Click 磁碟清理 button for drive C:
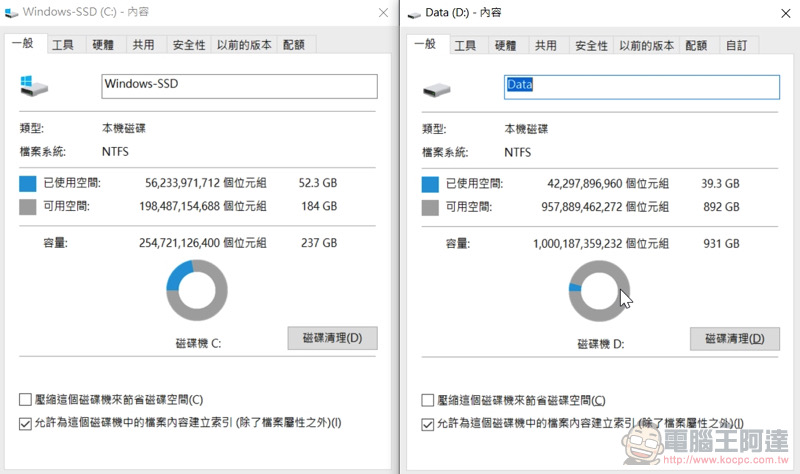The height and width of the screenshot is (474, 800). tap(332, 338)
